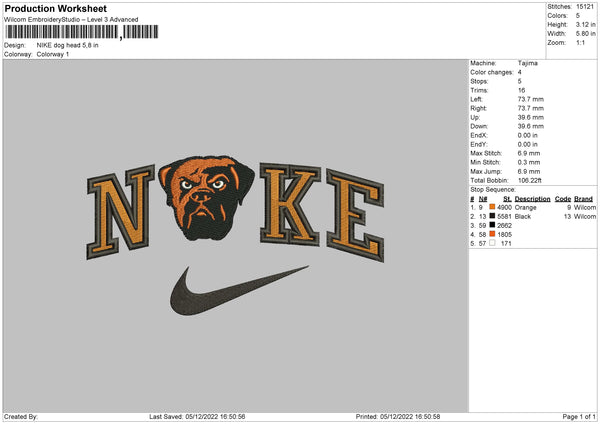Click the black swatch for stop 2

[x=492, y=216]
